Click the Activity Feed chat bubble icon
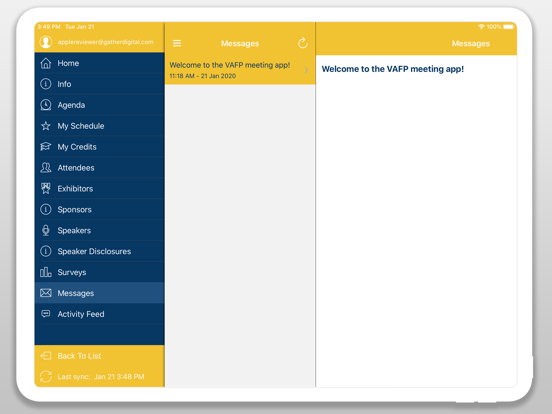This screenshot has width=552, height=414. click(46, 314)
